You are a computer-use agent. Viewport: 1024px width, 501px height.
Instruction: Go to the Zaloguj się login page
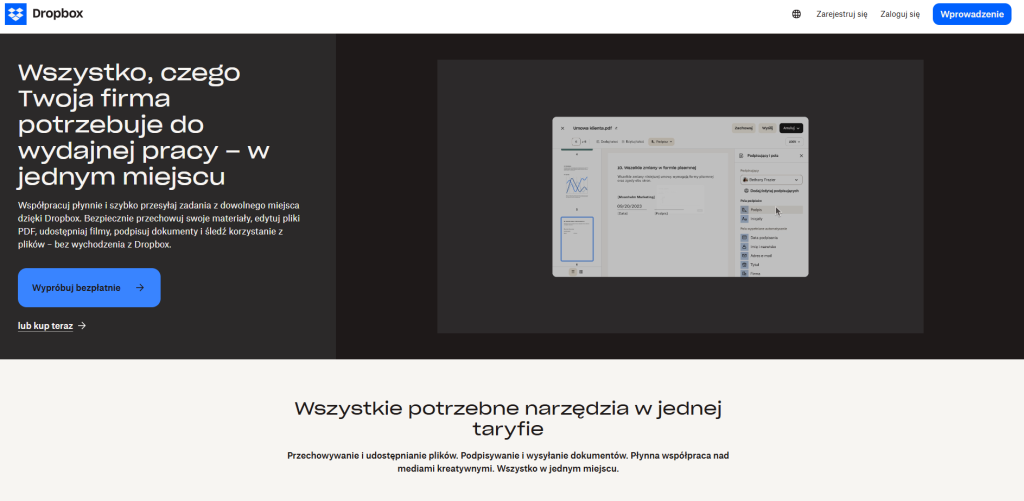click(x=900, y=14)
